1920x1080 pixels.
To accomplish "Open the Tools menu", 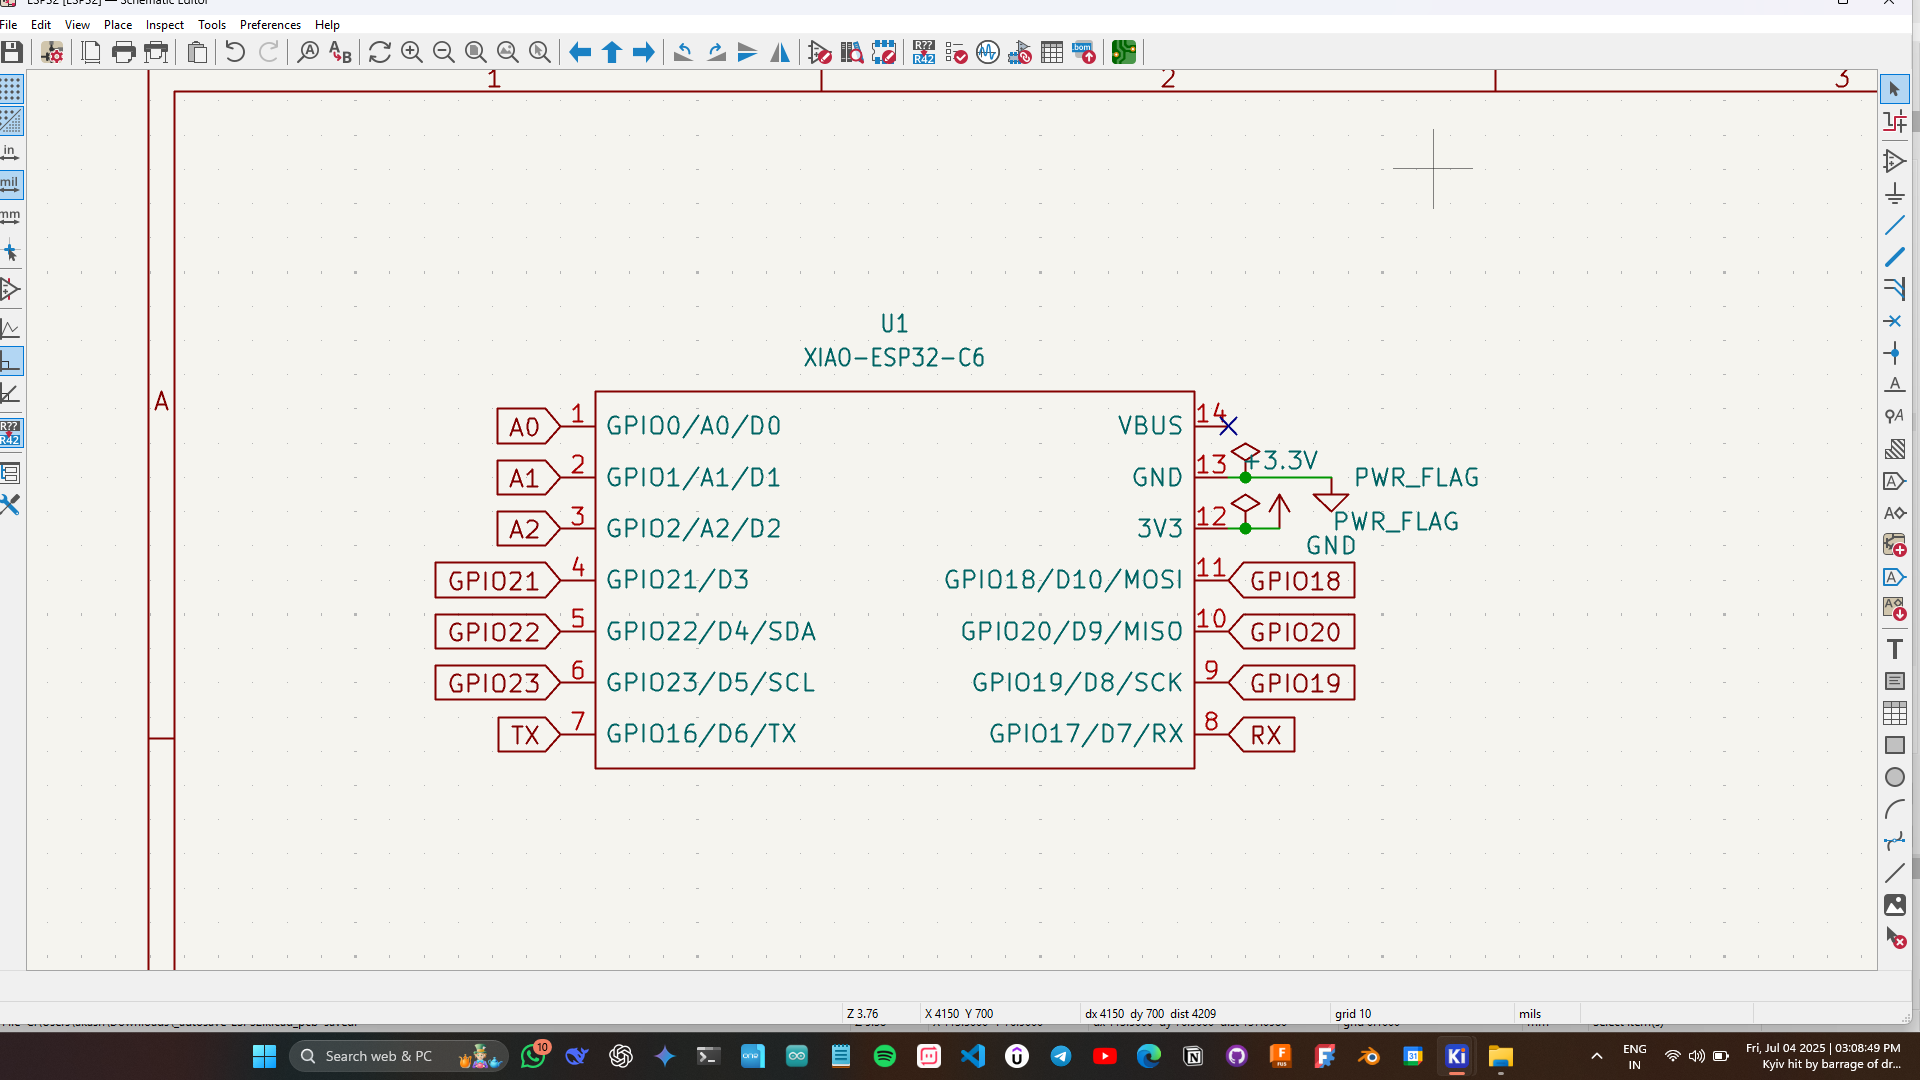I will pos(212,24).
